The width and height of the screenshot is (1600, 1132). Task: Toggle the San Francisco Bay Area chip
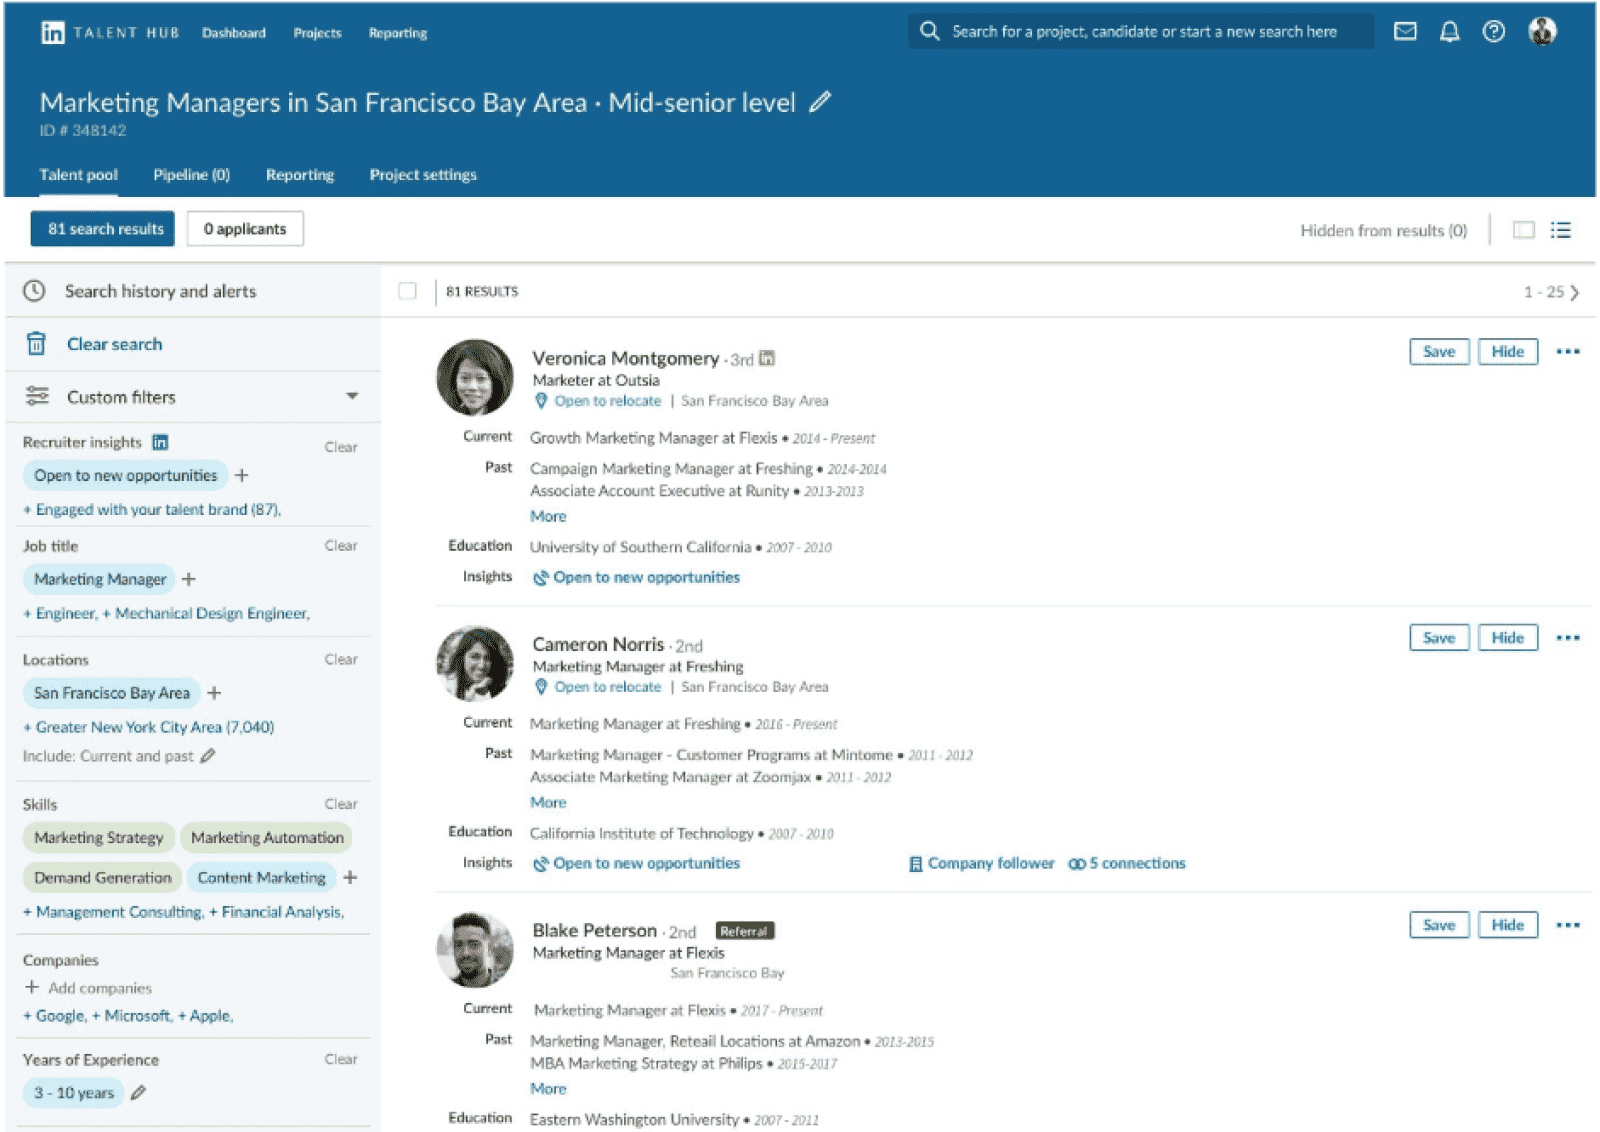tap(111, 693)
